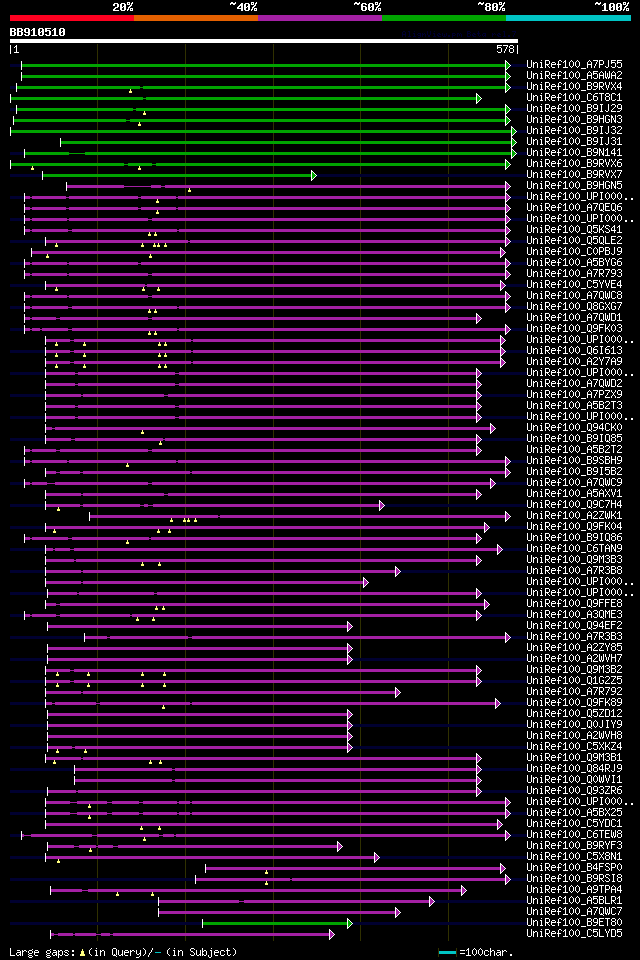The image size is (640, 960).
Task: Select hit UniRef100_A7QWC9
Action: (x=574, y=483)
